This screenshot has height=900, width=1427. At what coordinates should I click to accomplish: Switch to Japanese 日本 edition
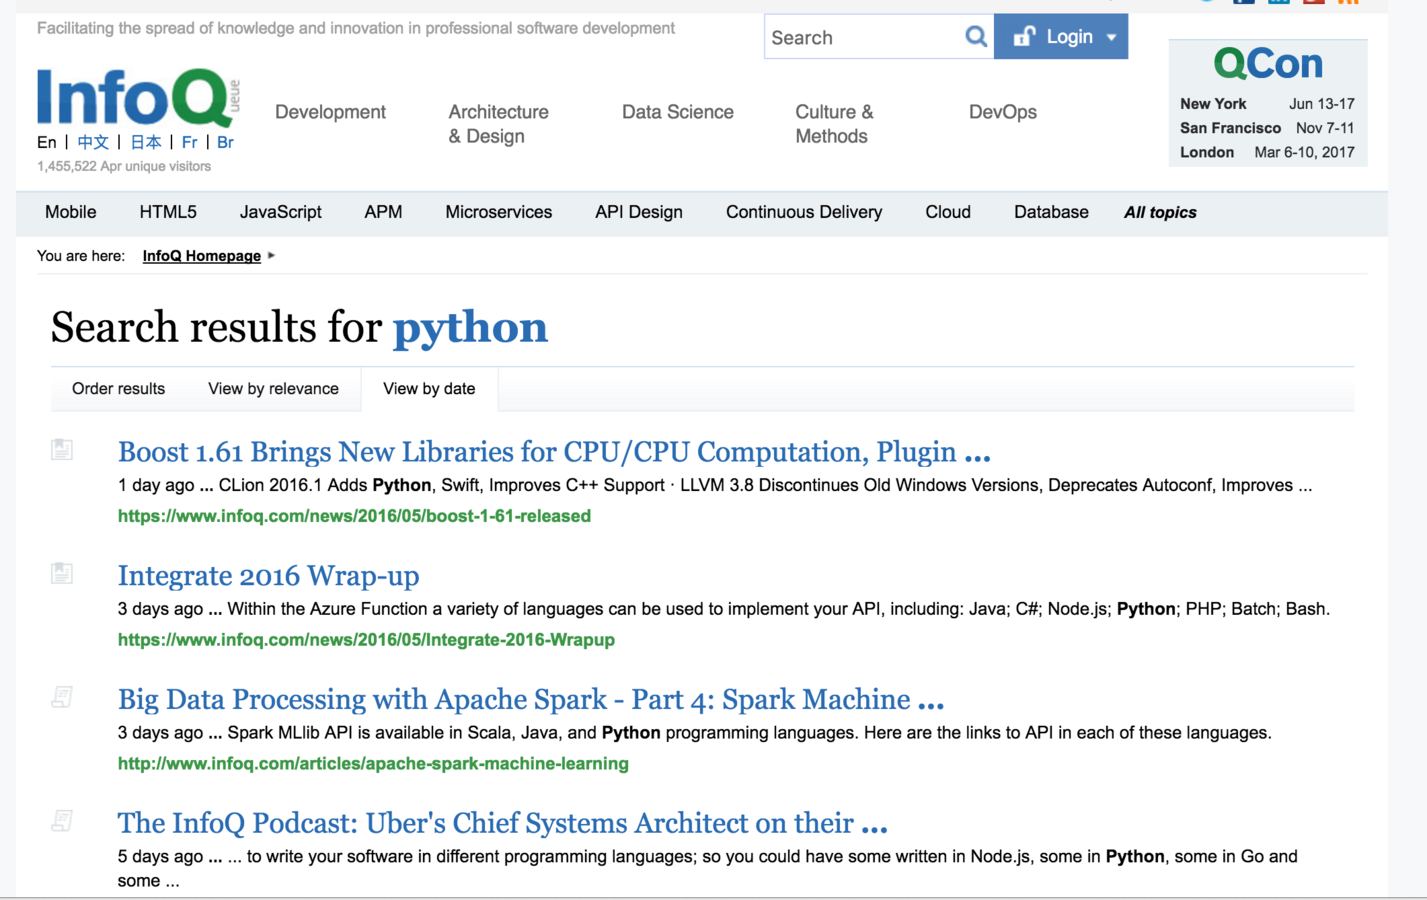point(146,142)
